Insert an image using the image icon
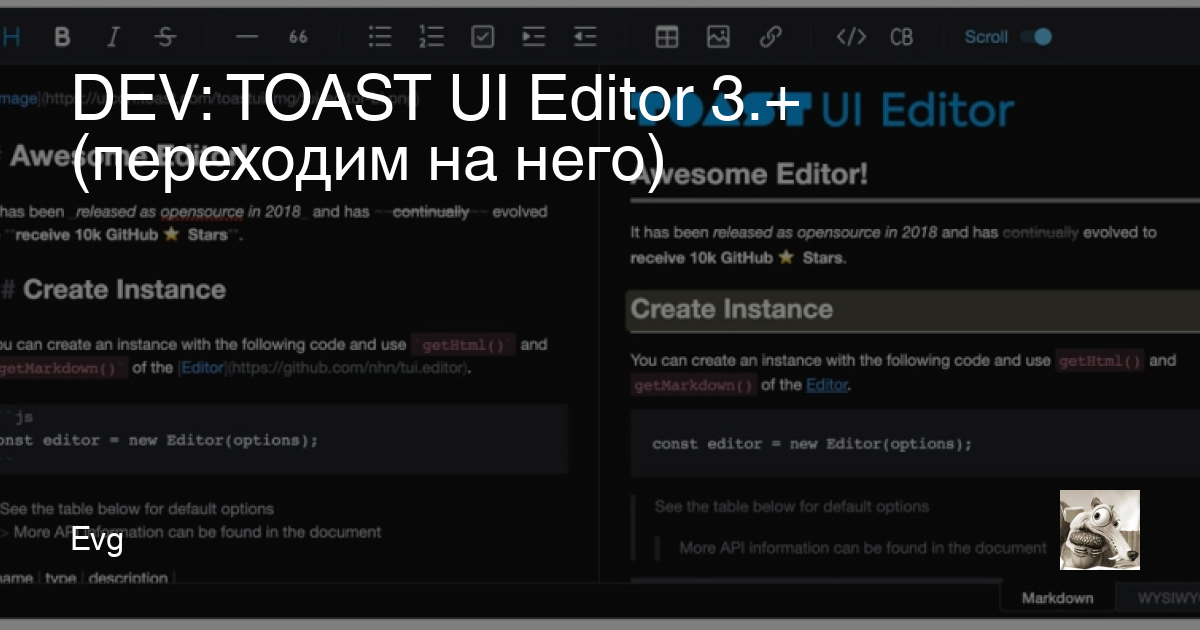Viewport: 1200px width, 630px height. pos(718,36)
